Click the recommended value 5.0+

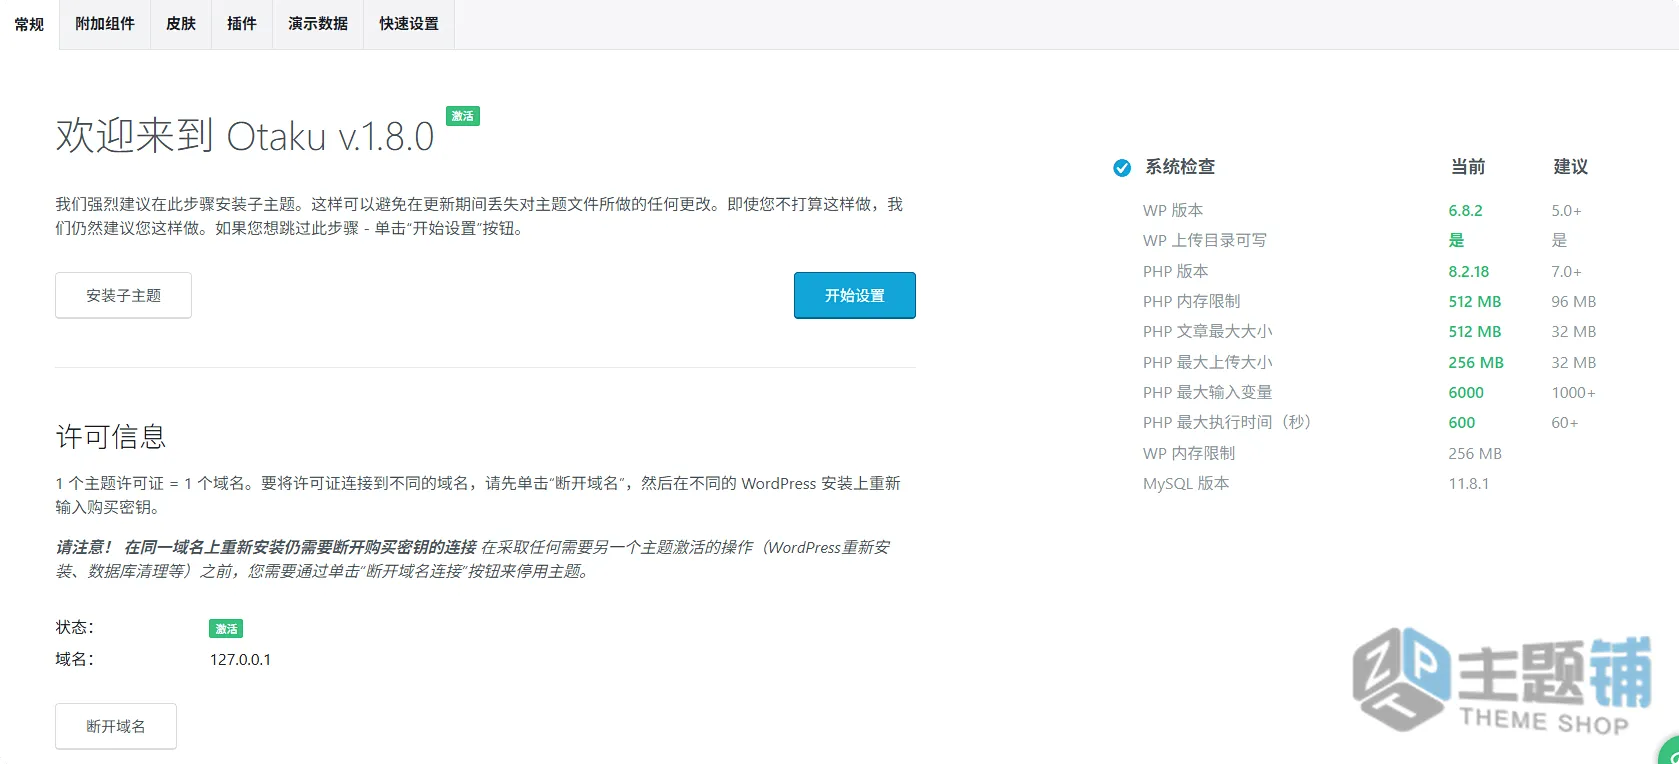[x=1566, y=210]
